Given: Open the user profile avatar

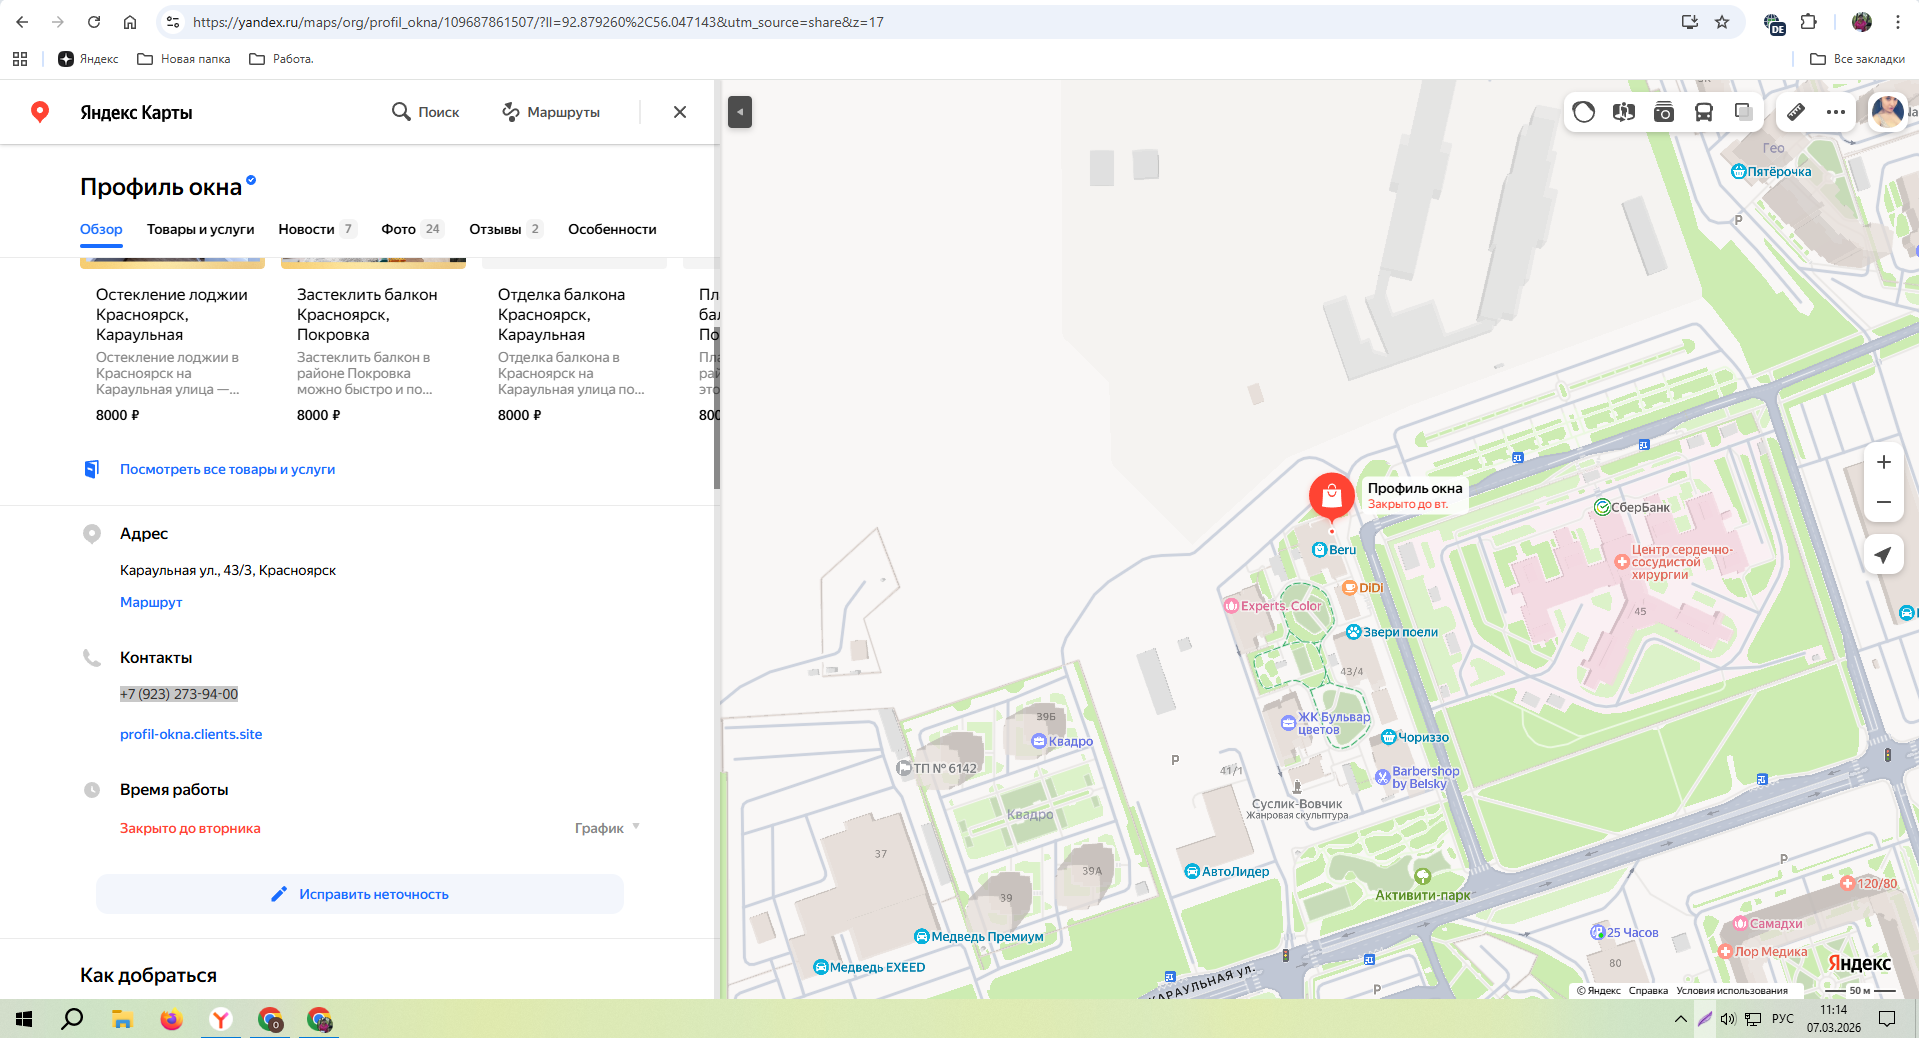Looking at the screenshot, I should click(1886, 112).
